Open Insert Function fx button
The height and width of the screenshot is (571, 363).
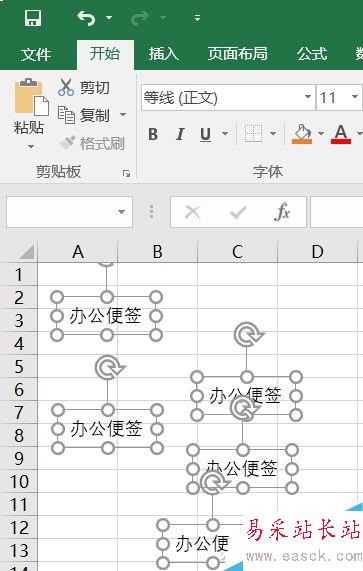pyautogui.click(x=283, y=212)
